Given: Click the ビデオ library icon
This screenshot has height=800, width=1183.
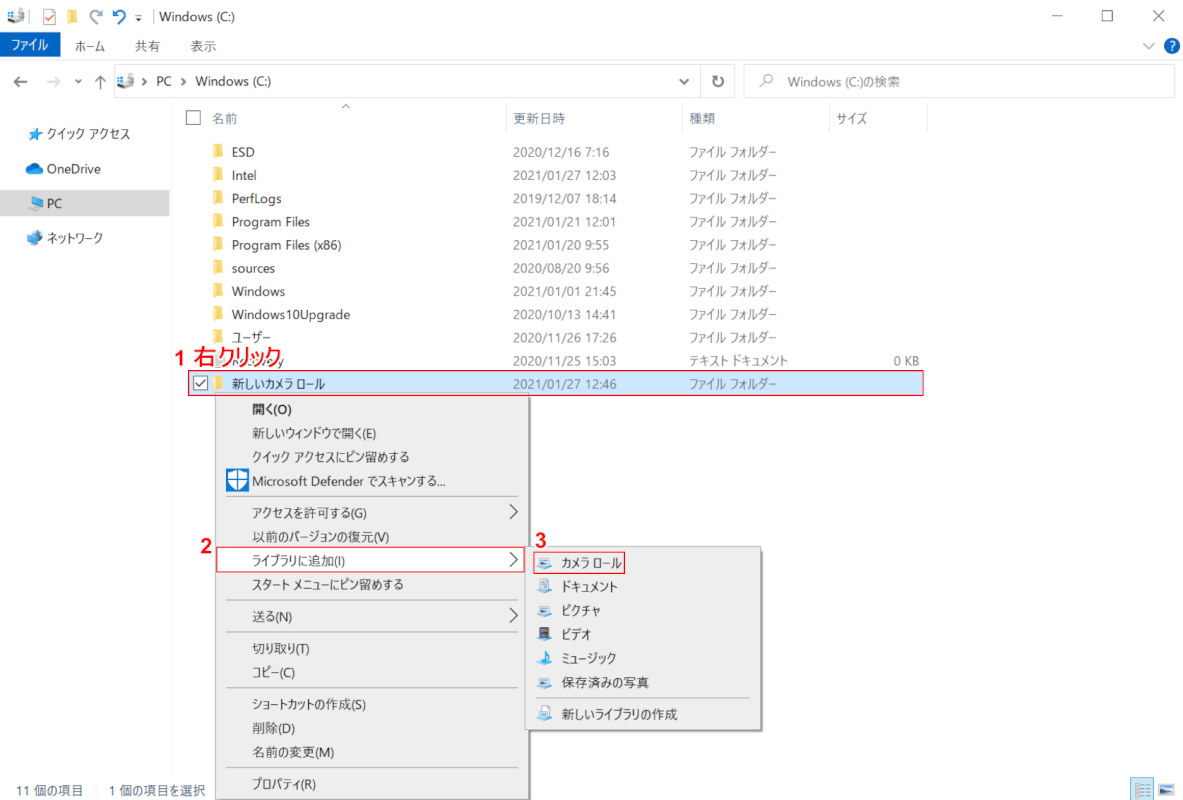Looking at the screenshot, I should point(544,634).
